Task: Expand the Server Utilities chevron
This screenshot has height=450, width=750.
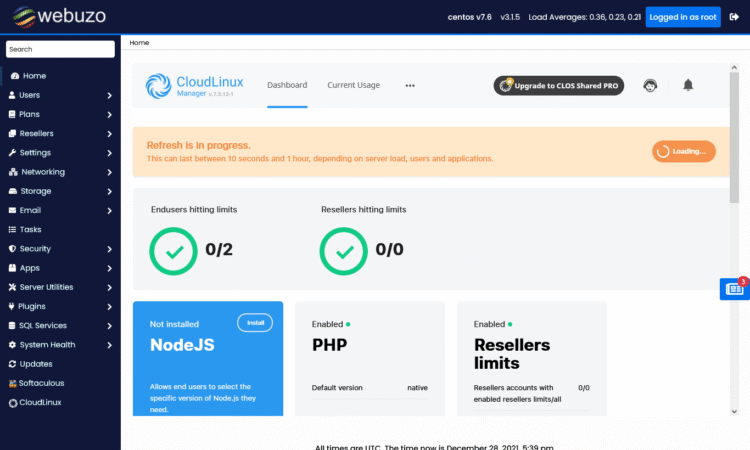Action: tap(110, 287)
